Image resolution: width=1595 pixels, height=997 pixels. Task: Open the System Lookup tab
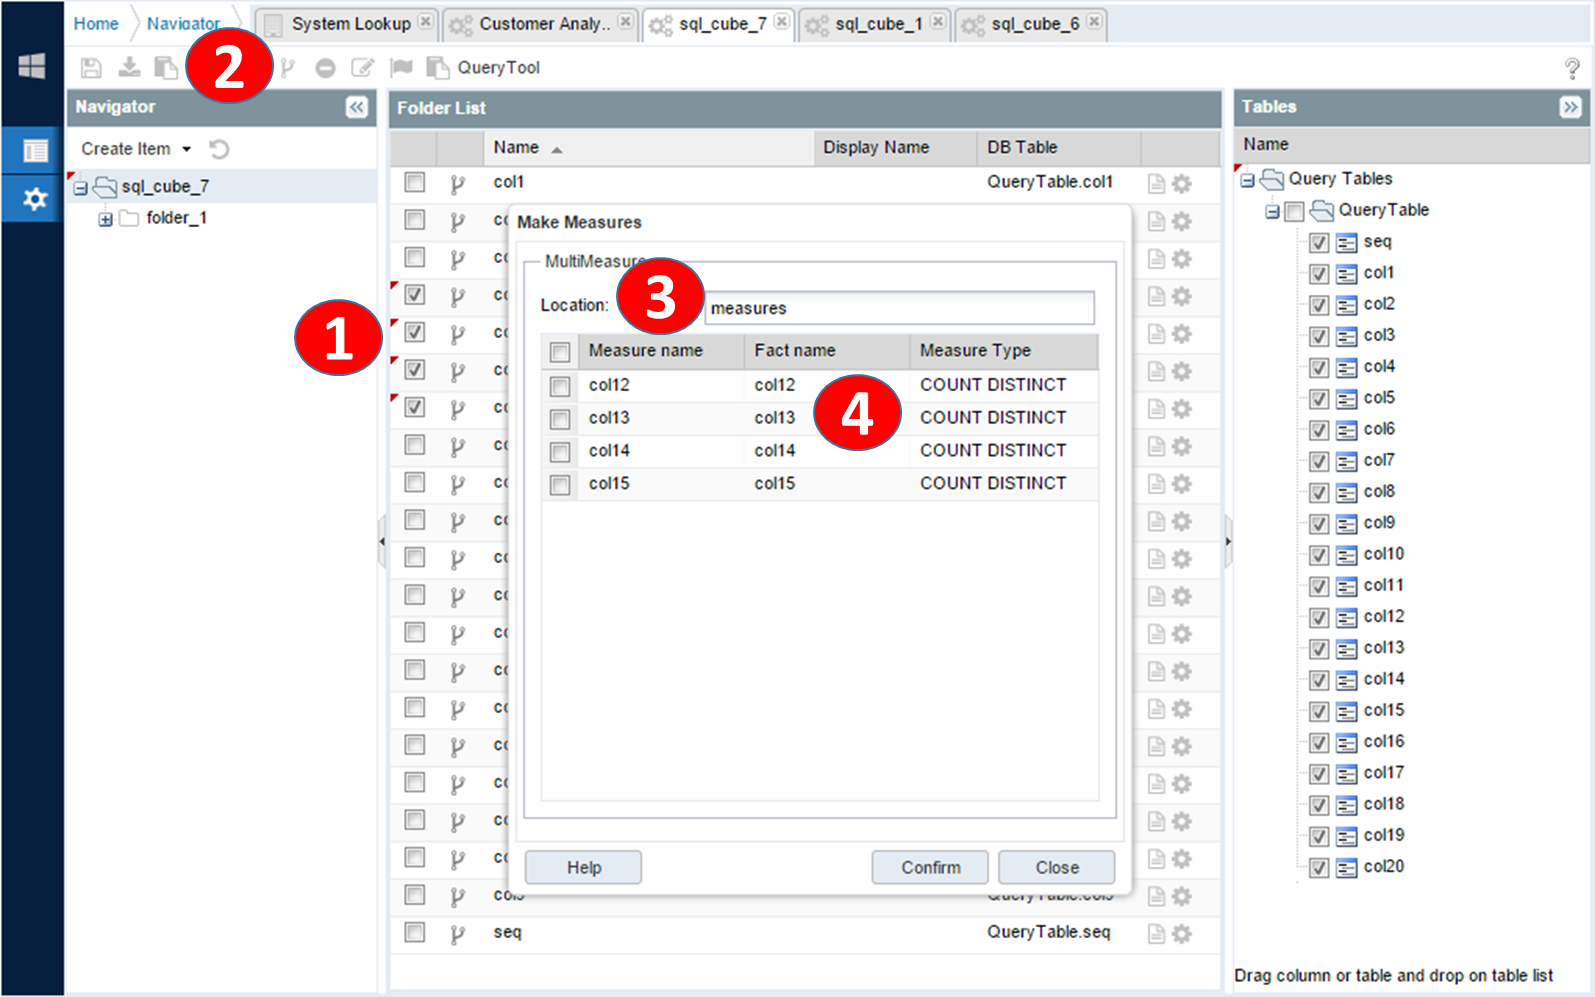pyautogui.click(x=350, y=24)
